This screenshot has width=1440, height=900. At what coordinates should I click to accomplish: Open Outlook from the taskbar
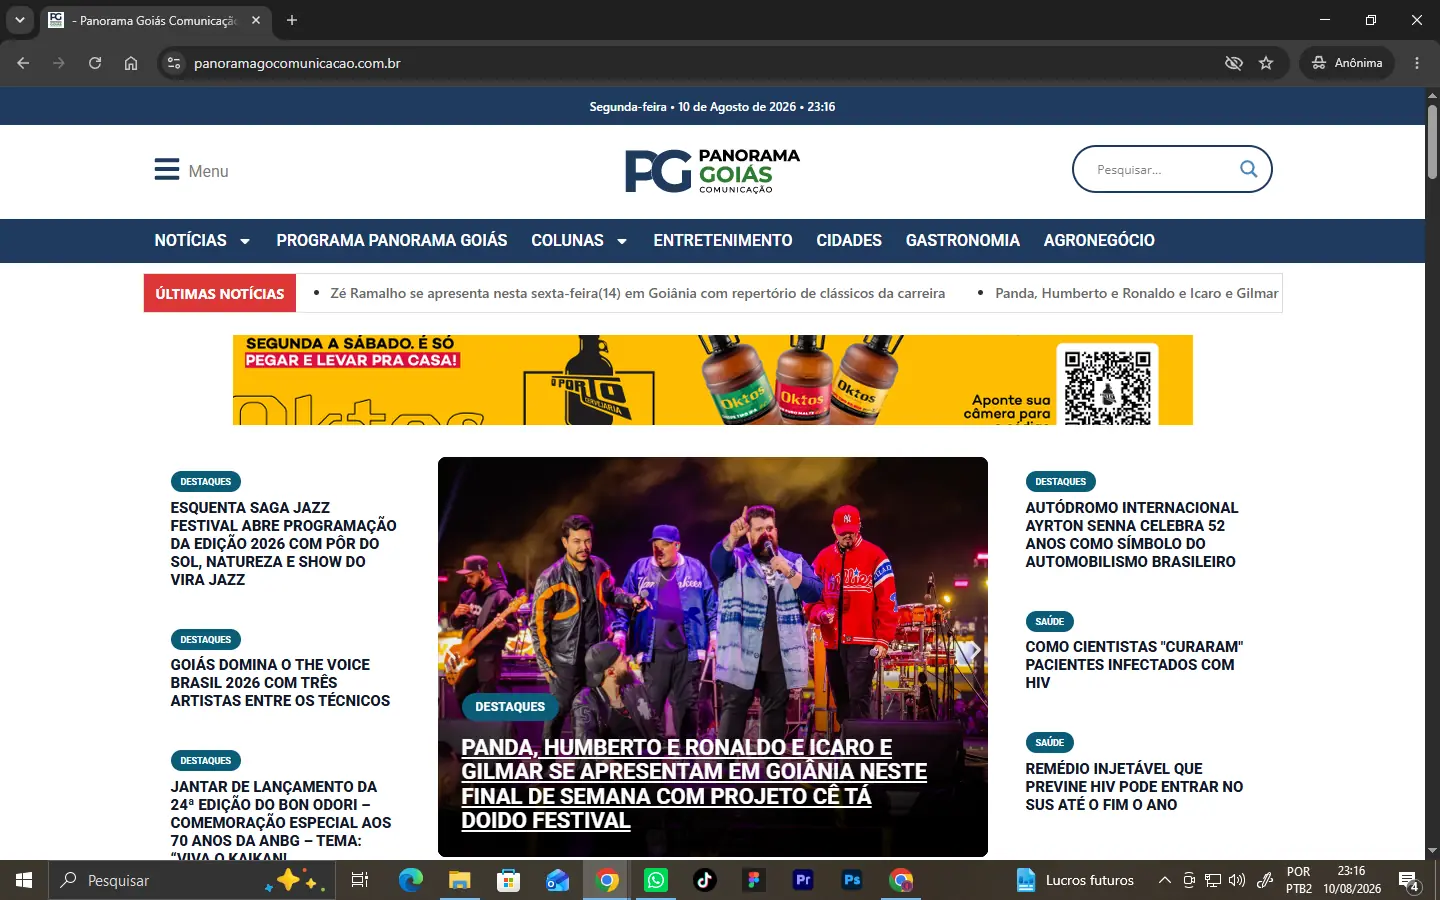(557, 880)
